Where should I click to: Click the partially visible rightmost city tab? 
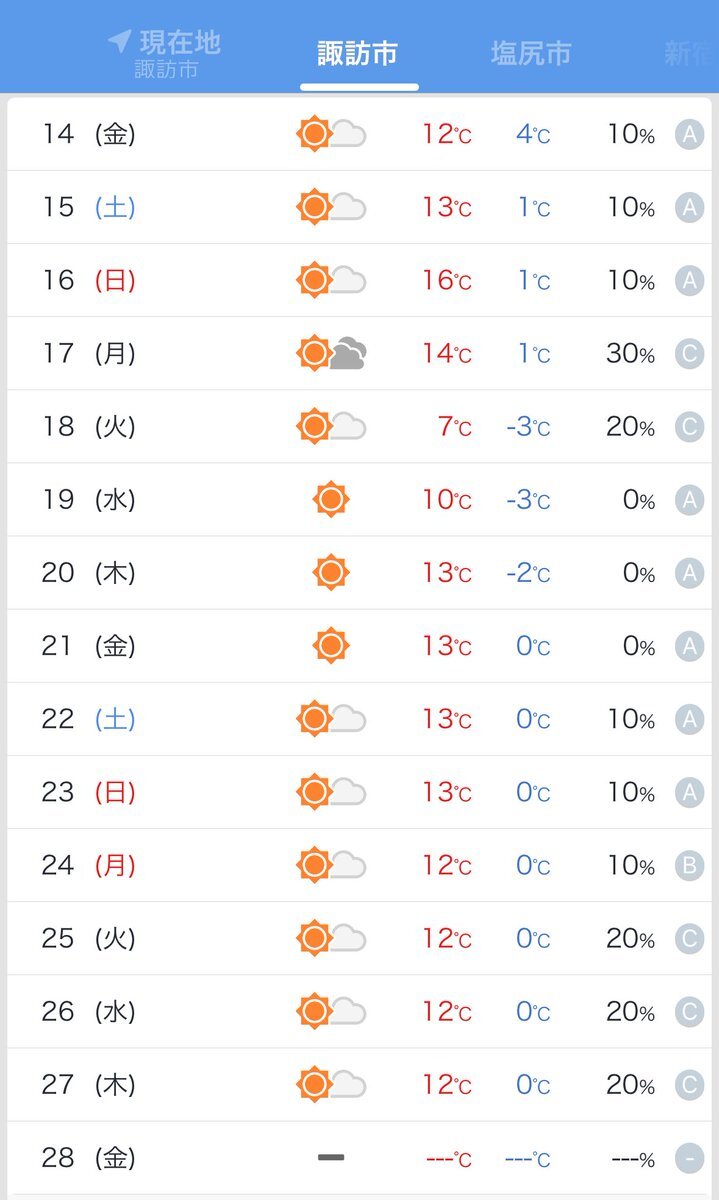(690, 53)
